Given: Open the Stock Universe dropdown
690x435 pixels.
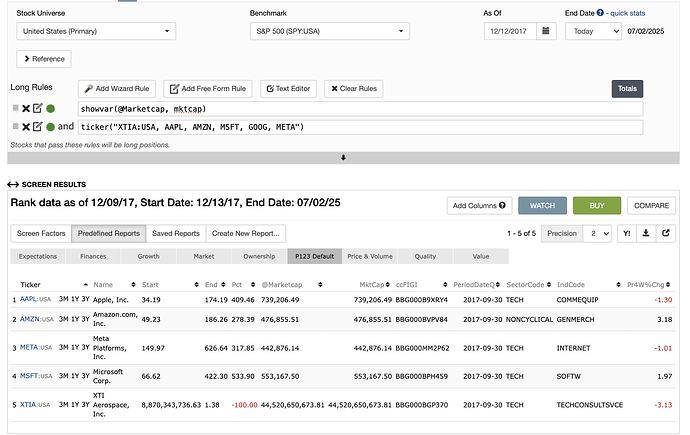Looking at the screenshot, I should click(96, 31).
